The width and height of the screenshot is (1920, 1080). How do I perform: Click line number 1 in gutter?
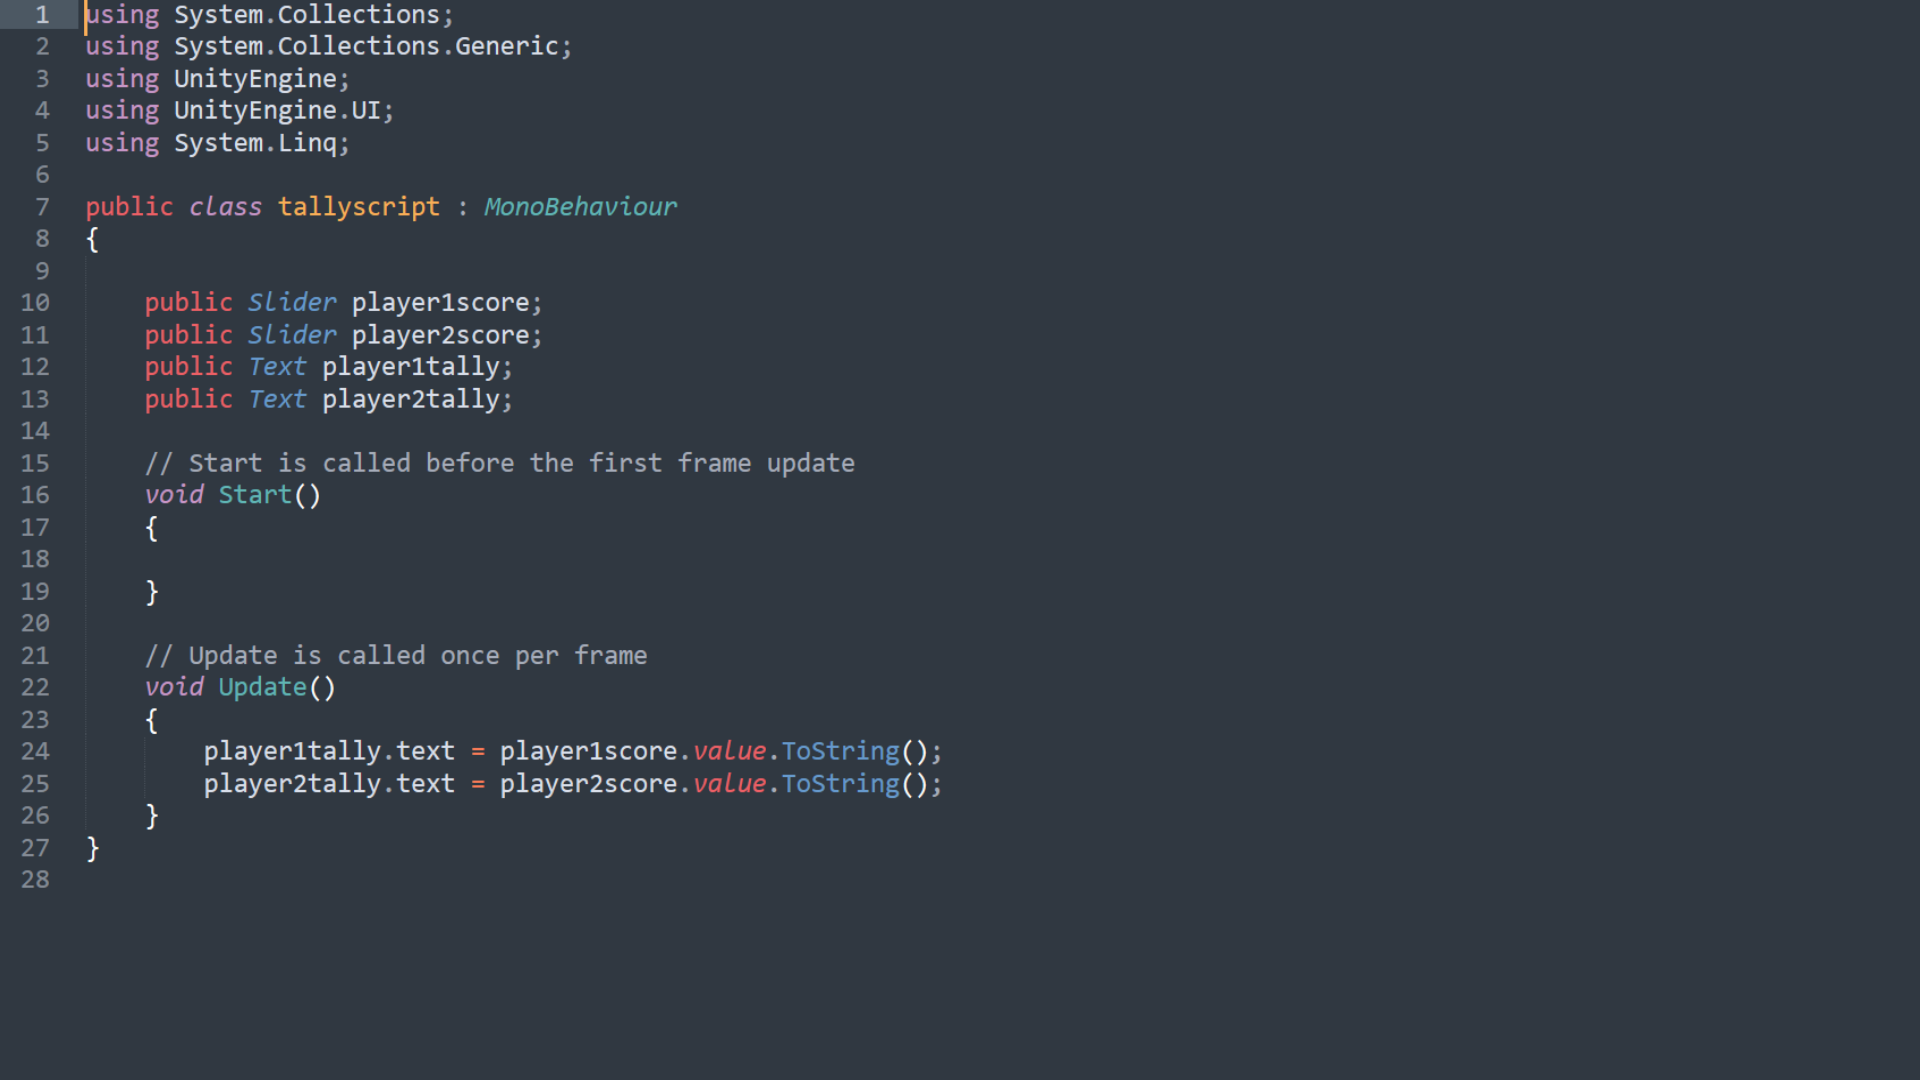pos(42,15)
